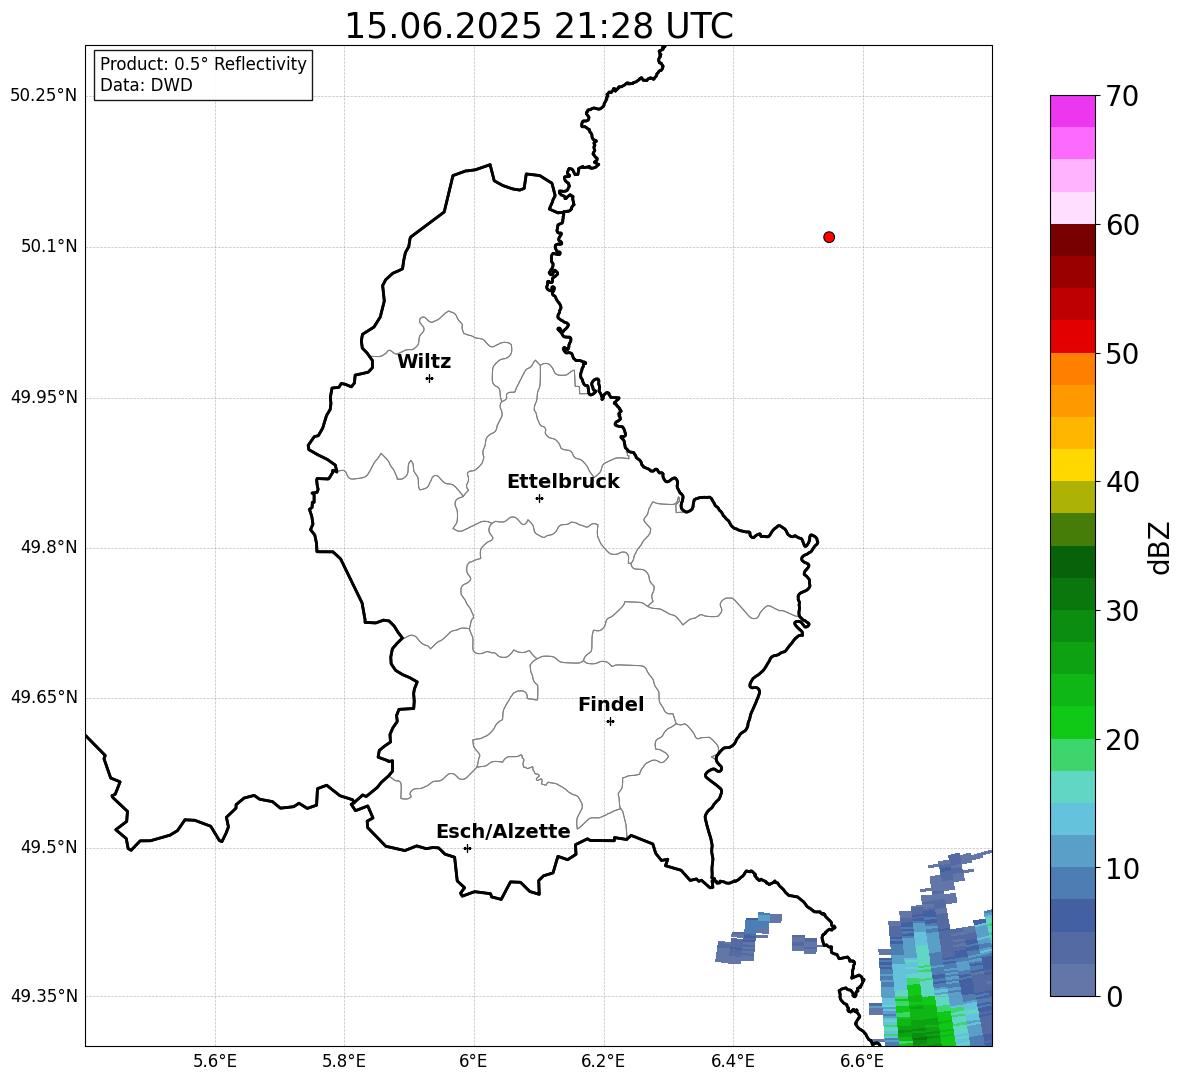Screen dimensions: 1184x1081
Task: Click the dark green colorbar segment near 30
Action: [x=1072, y=594]
